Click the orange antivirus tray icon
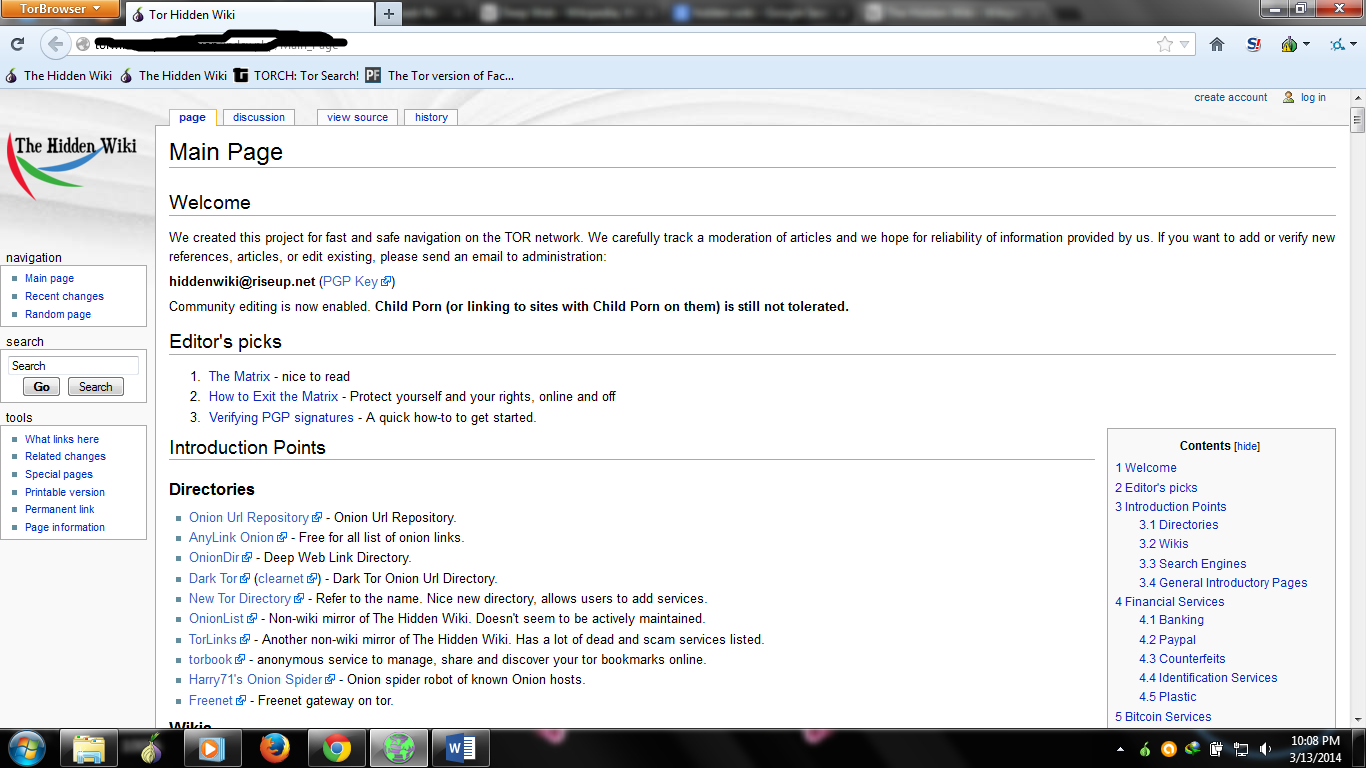This screenshot has height=768, width=1366. pos(1169,749)
